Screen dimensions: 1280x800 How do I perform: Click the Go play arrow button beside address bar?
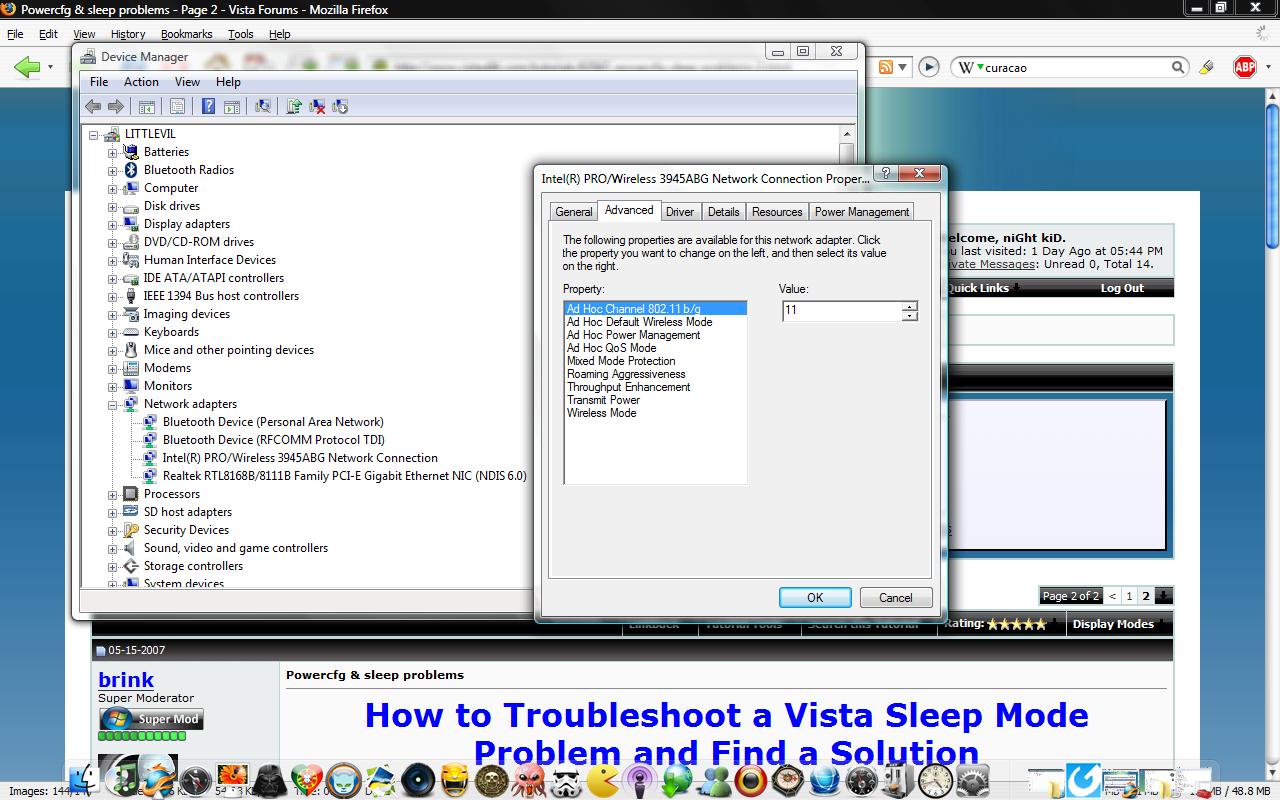(x=929, y=67)
